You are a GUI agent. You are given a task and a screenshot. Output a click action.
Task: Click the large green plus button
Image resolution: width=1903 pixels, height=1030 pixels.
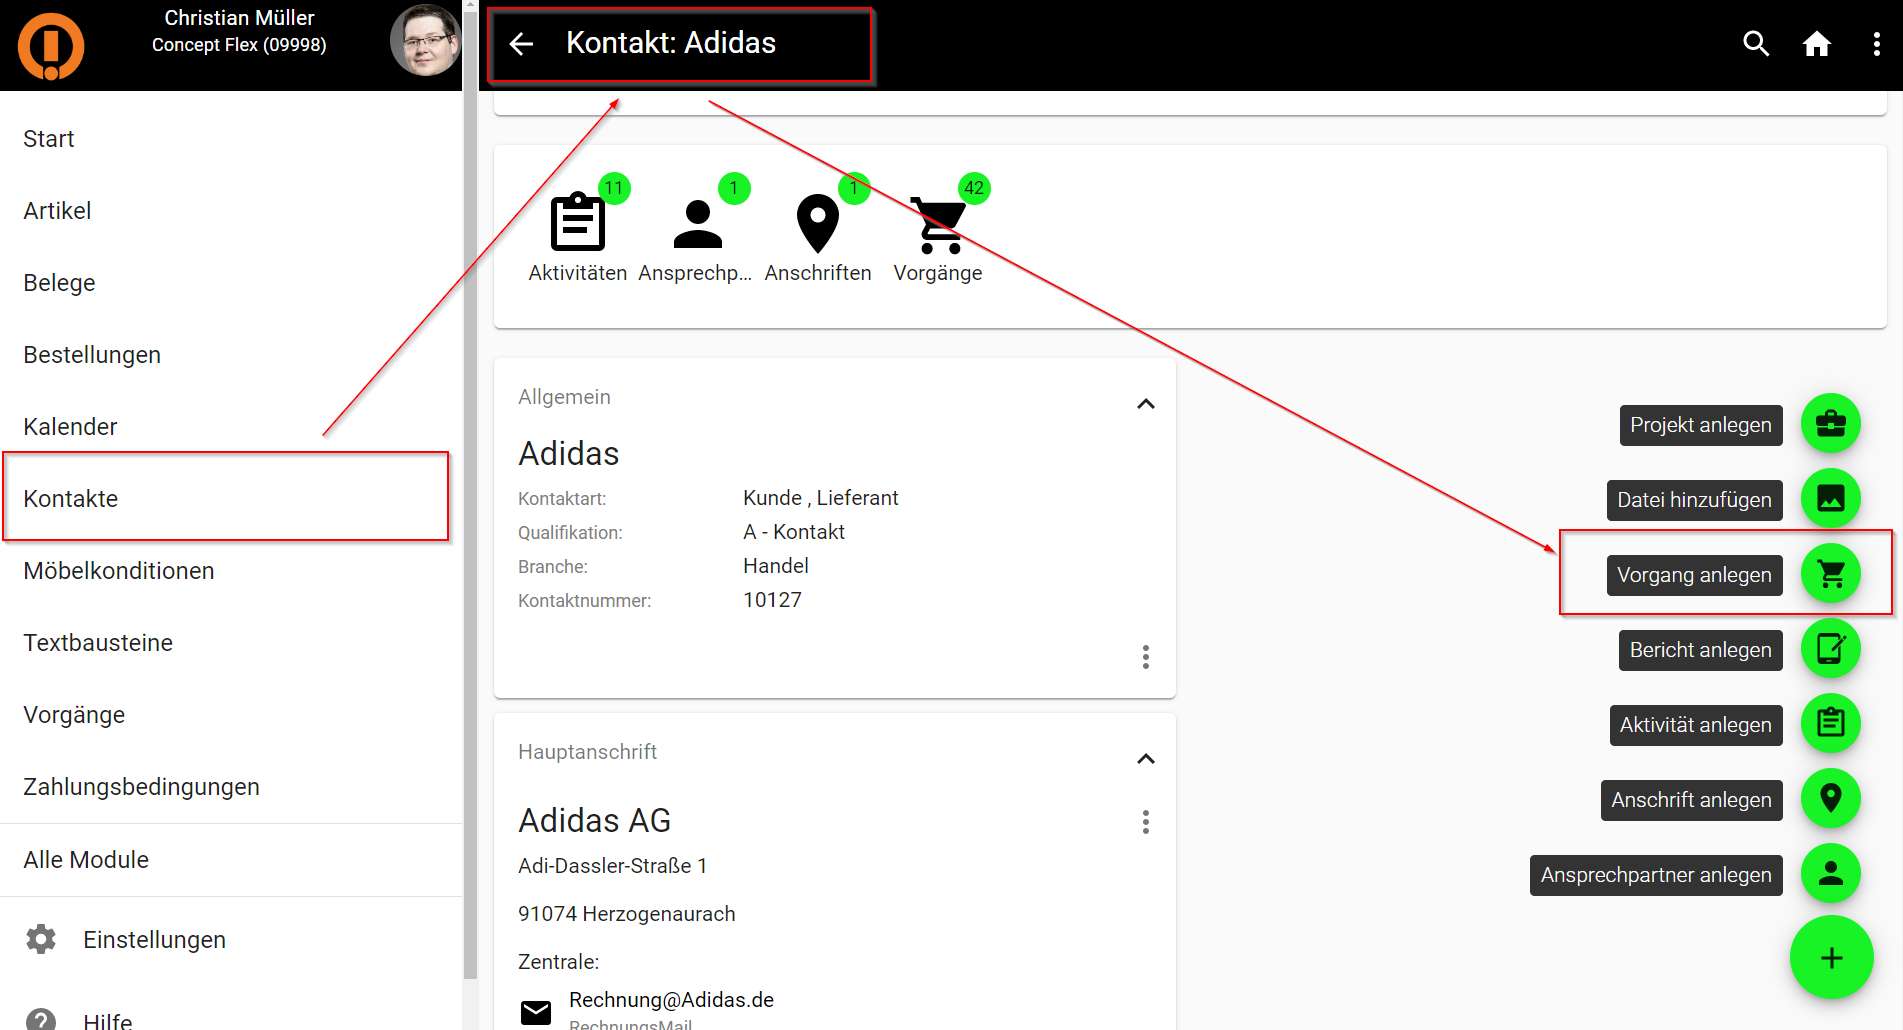tap(1831, 958)
